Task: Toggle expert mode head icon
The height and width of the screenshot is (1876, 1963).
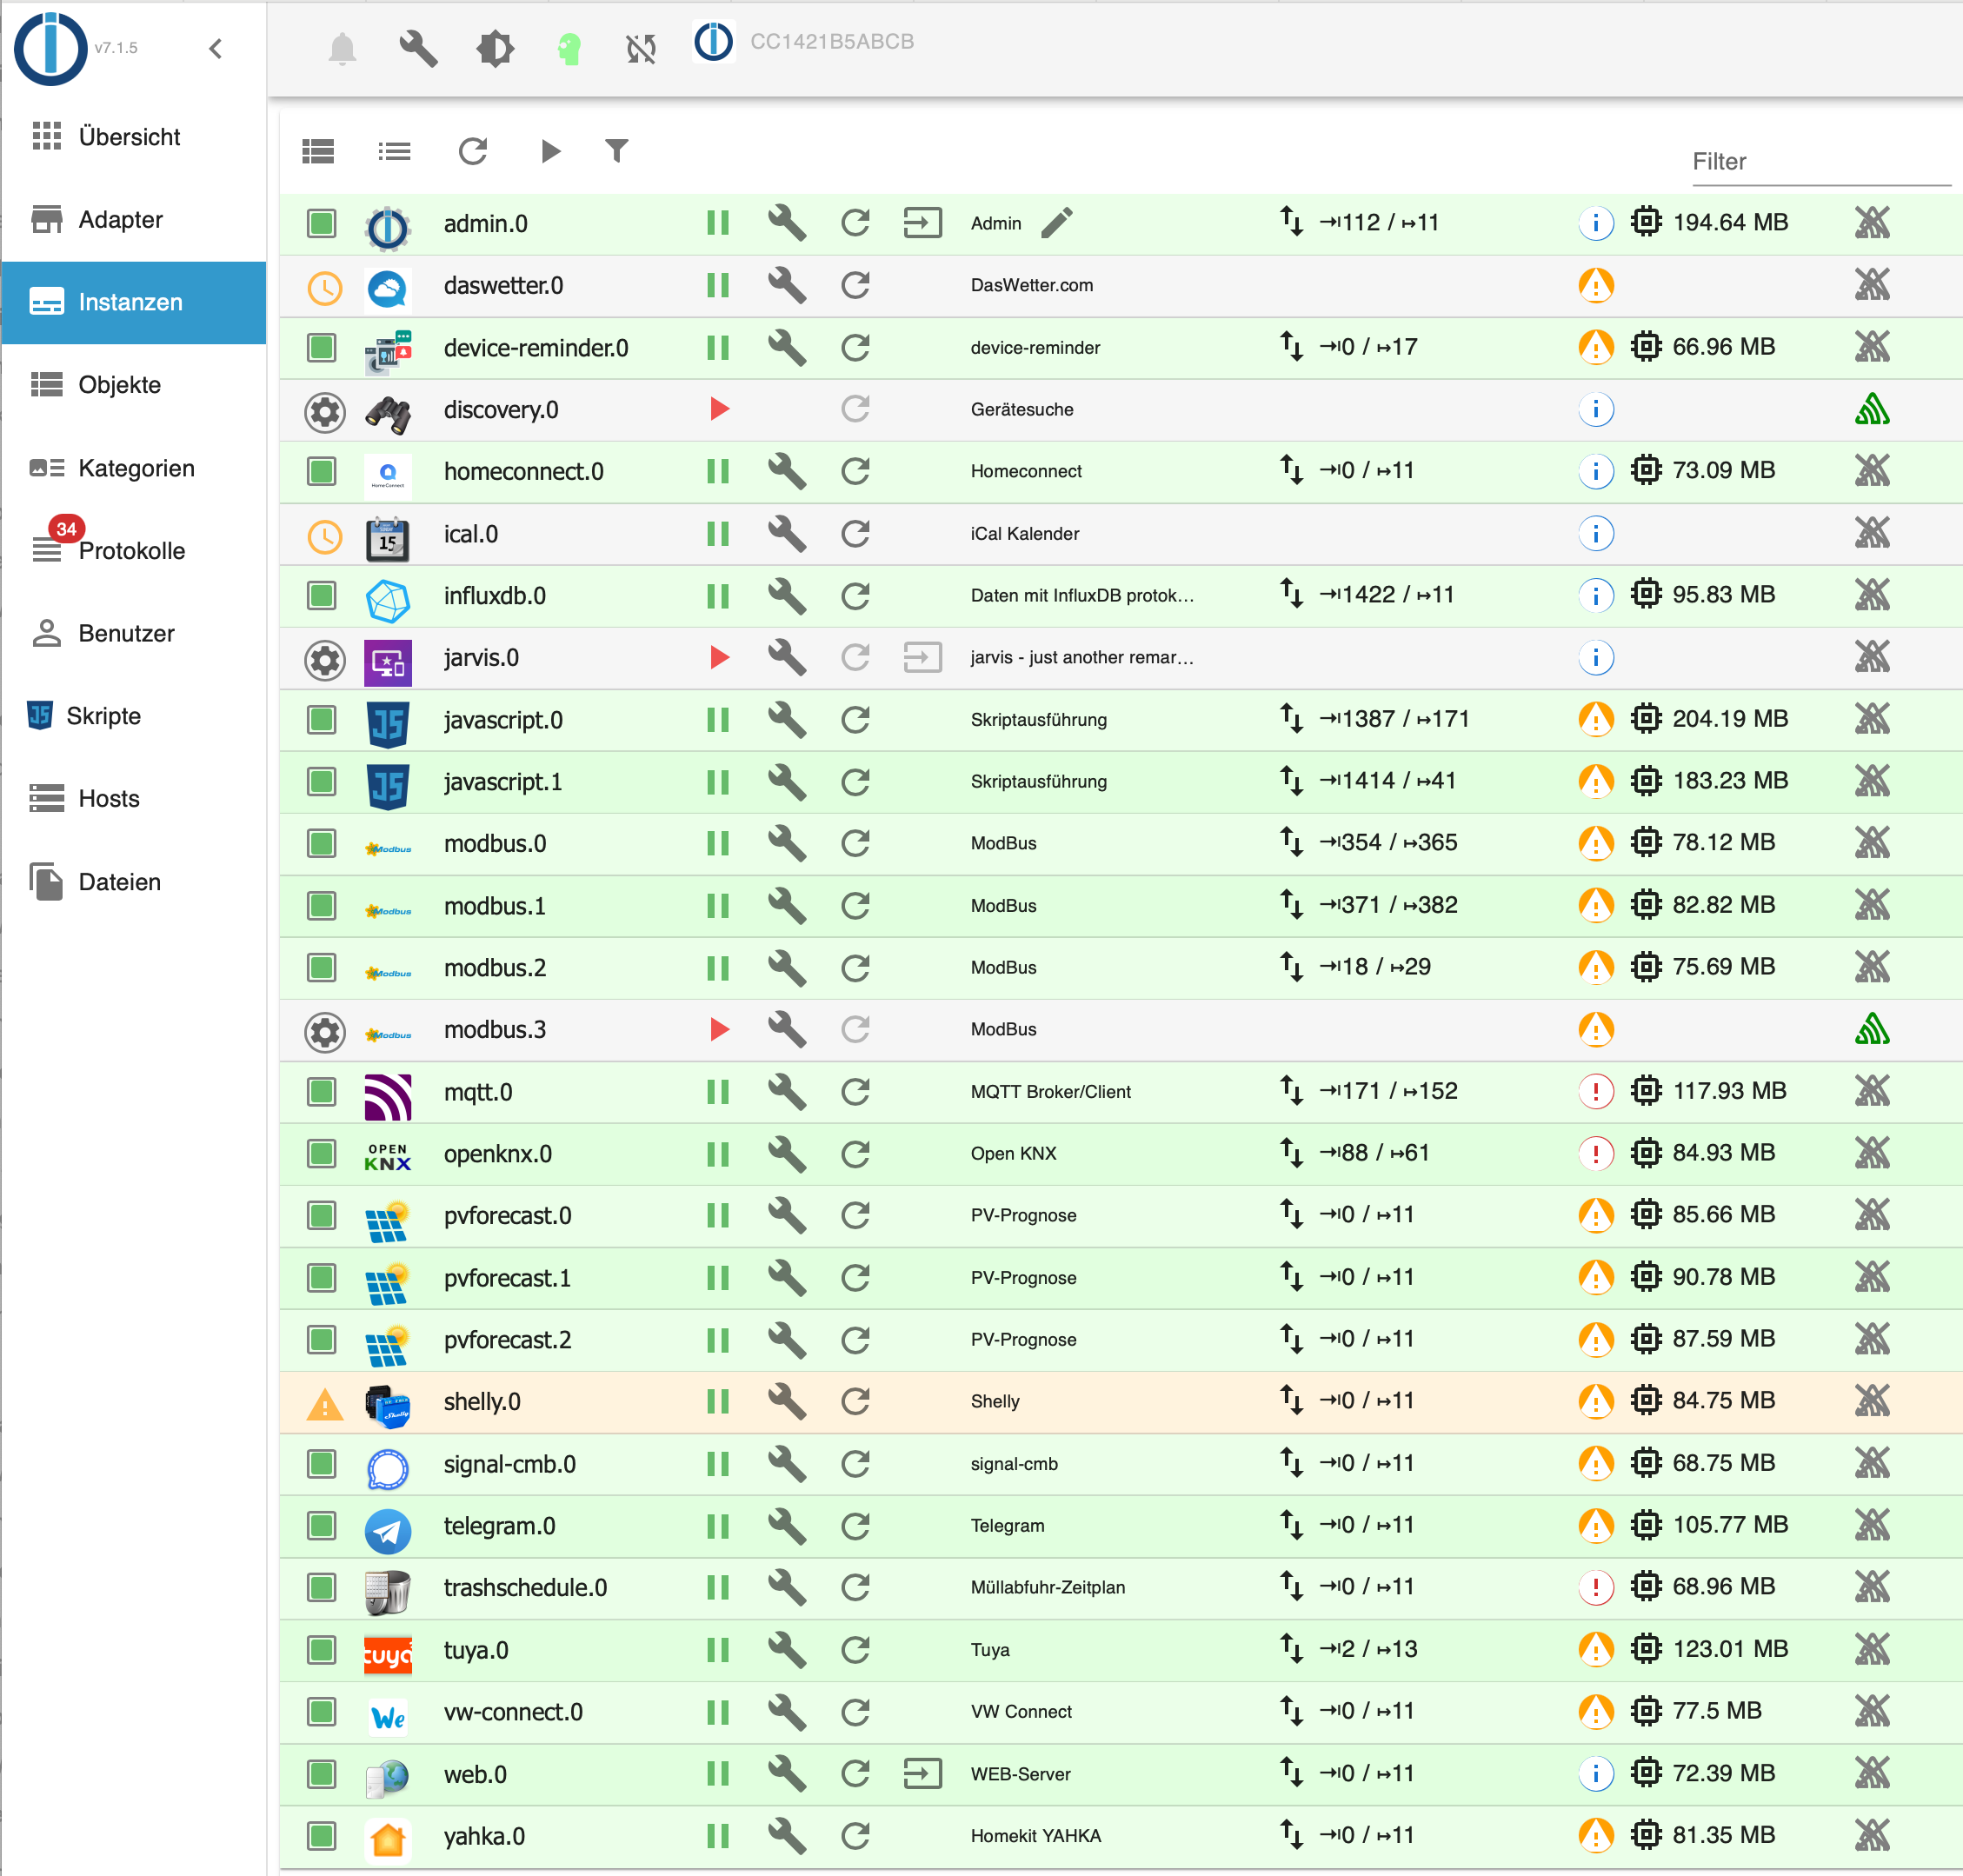Action: point(569,47)
